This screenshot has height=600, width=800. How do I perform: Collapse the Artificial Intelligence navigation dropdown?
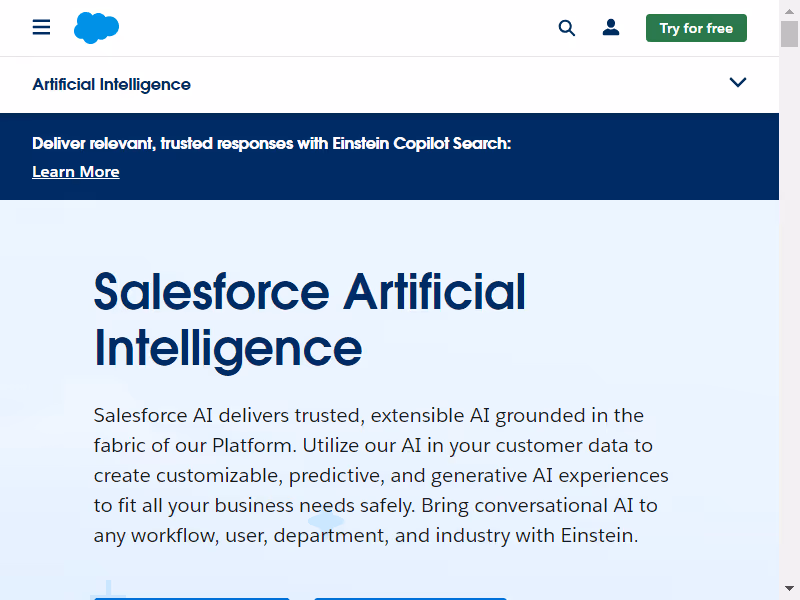tap(738, 83)
